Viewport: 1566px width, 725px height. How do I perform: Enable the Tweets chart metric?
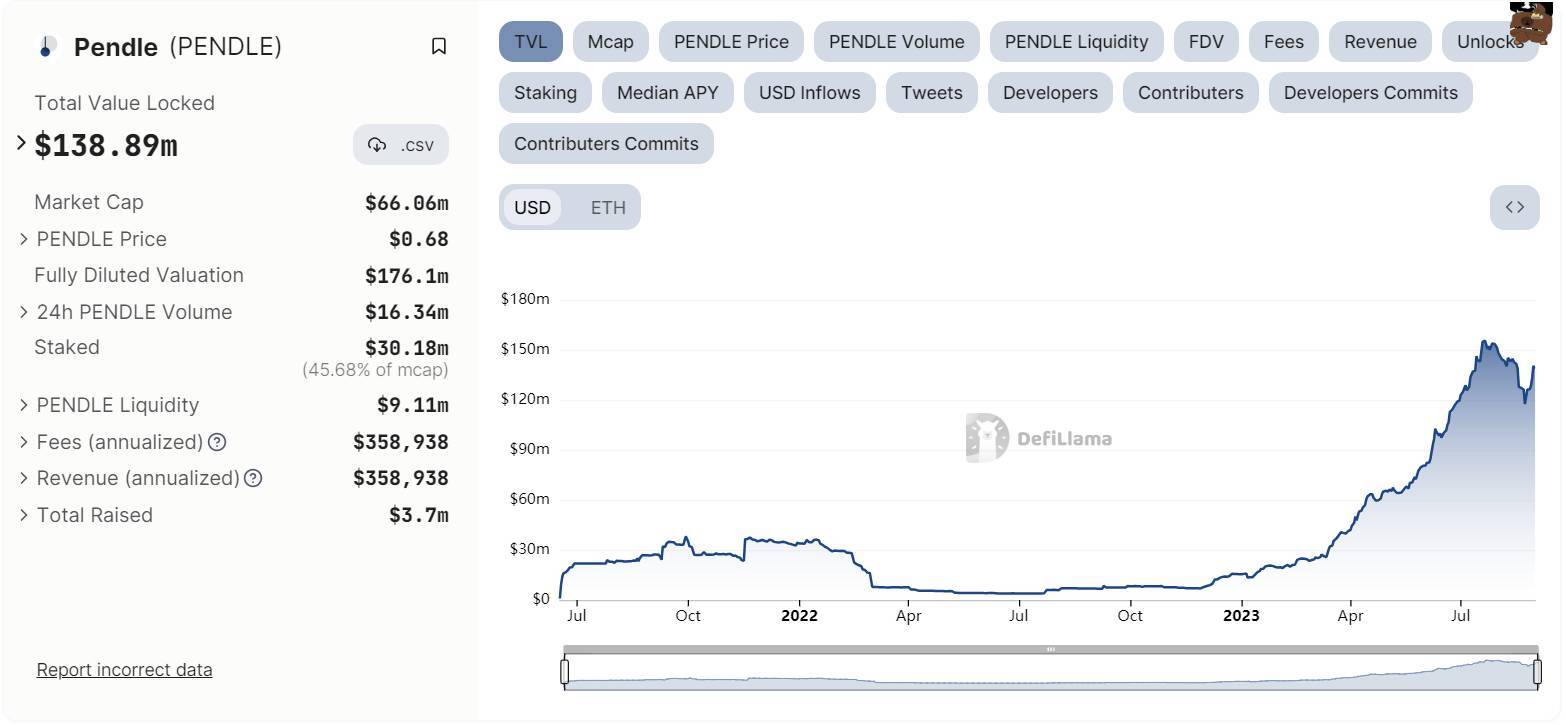[932, 93]
